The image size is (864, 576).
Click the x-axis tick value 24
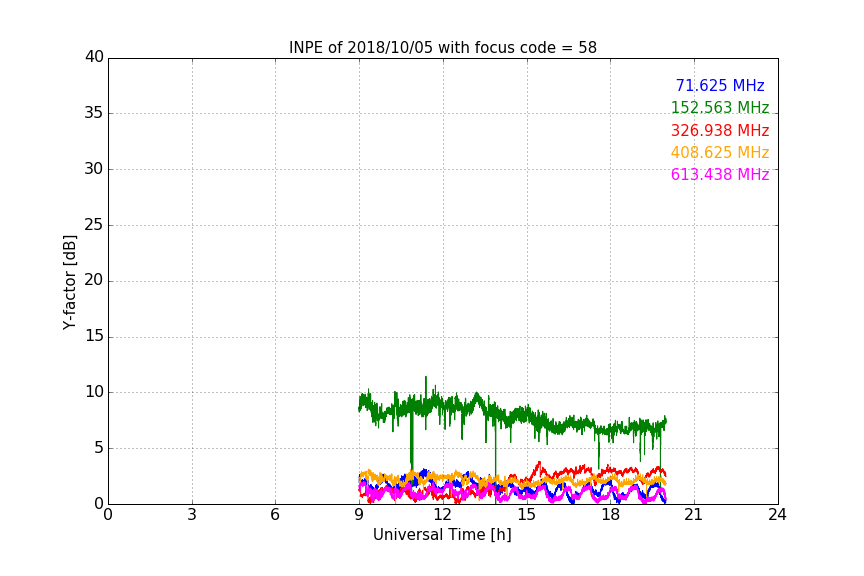[777, 515]
